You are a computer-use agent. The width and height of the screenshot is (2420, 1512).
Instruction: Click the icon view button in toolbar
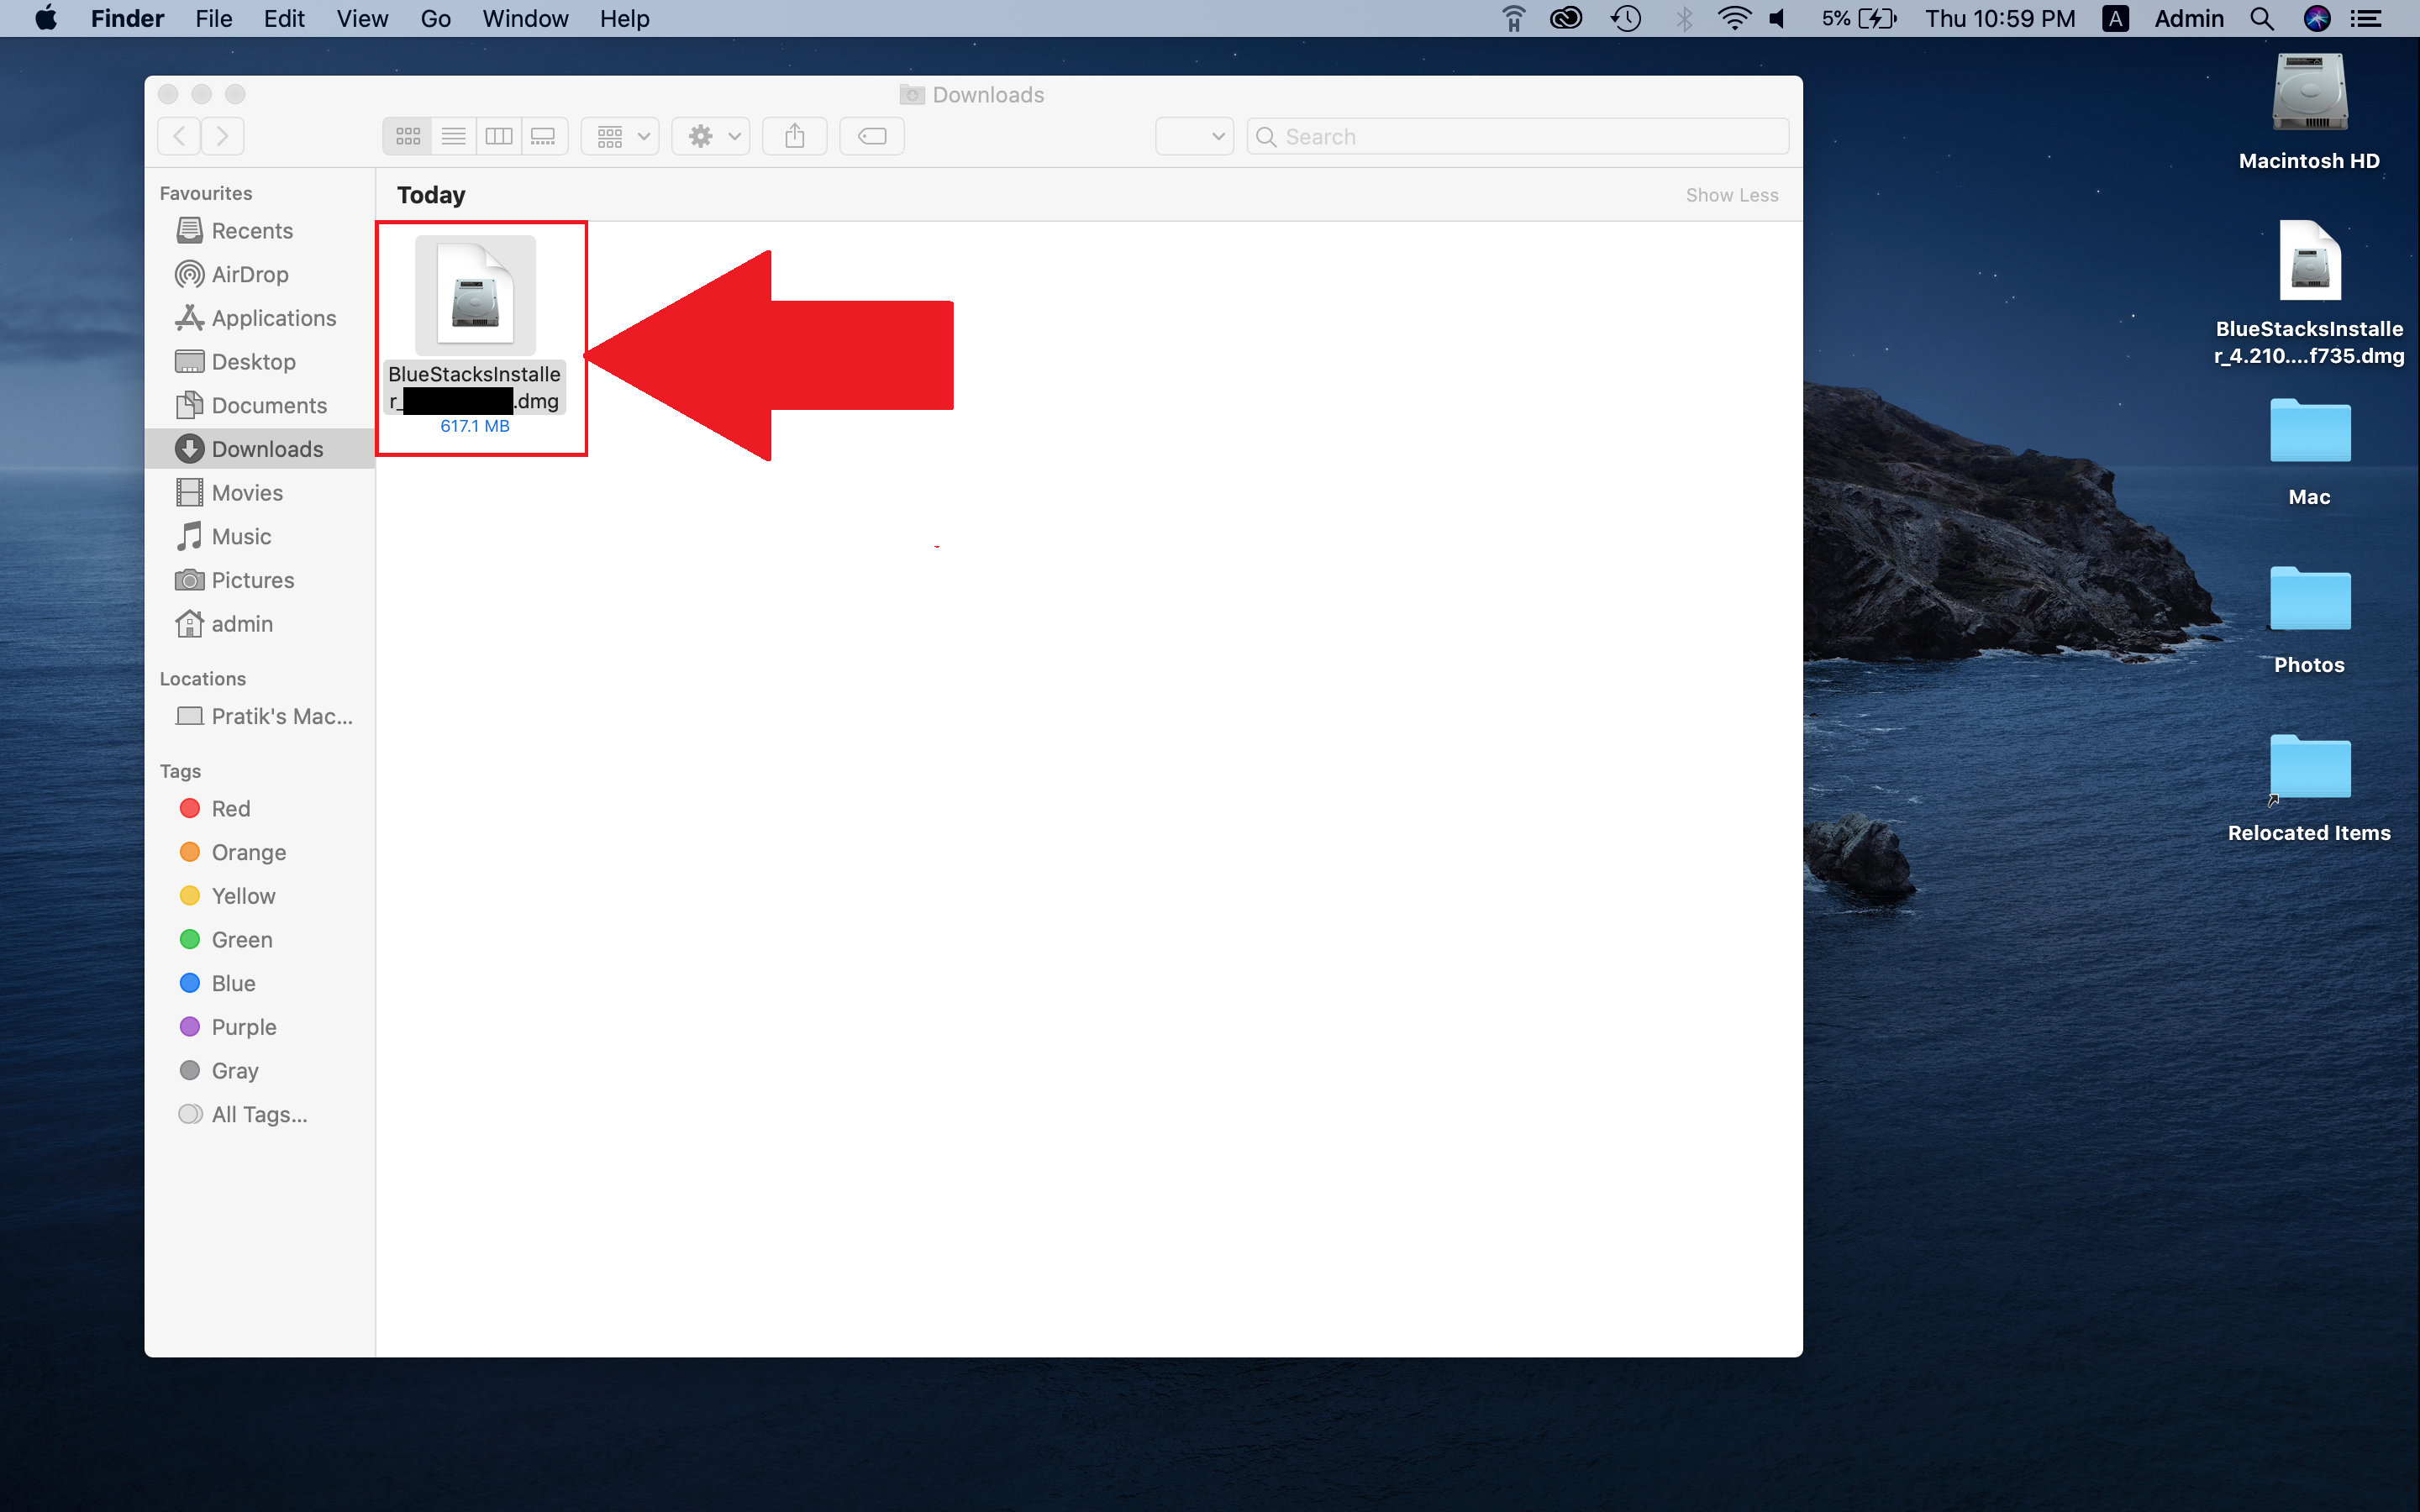pos(406,134)
